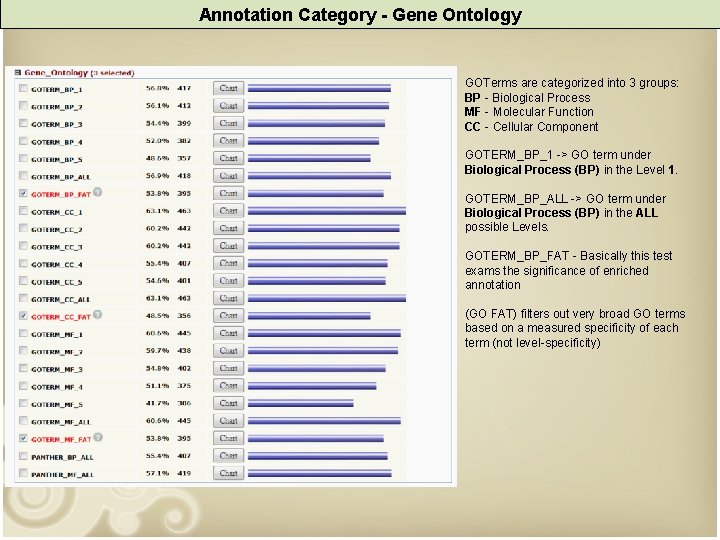Open Chart for GOTERM_BP_FAT
The image size is (720, 540).
pos(228,193)
